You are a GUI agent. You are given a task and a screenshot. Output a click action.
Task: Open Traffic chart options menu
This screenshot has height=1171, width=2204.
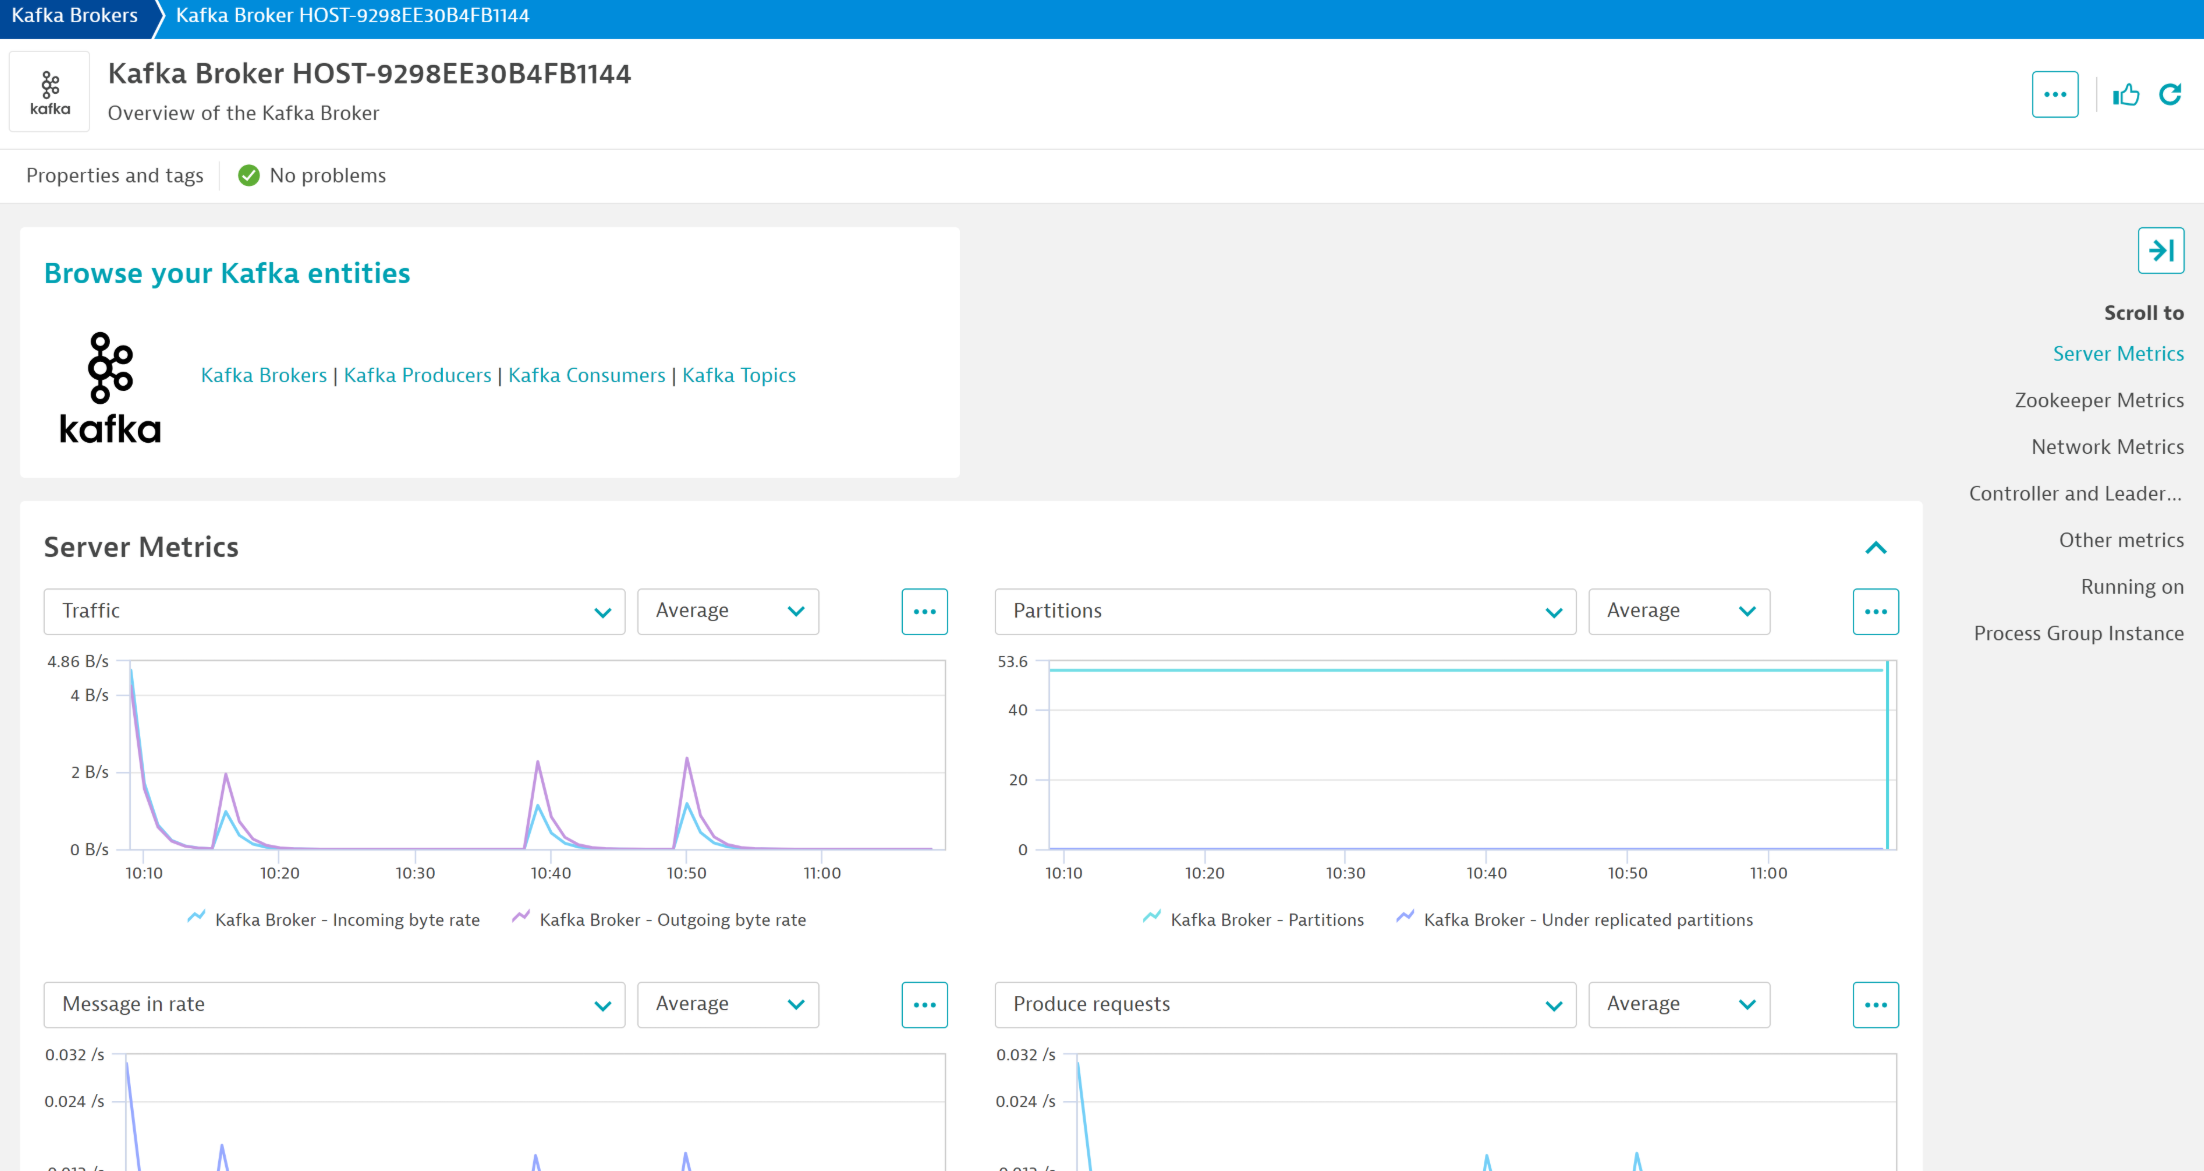[x=924, y=611]
